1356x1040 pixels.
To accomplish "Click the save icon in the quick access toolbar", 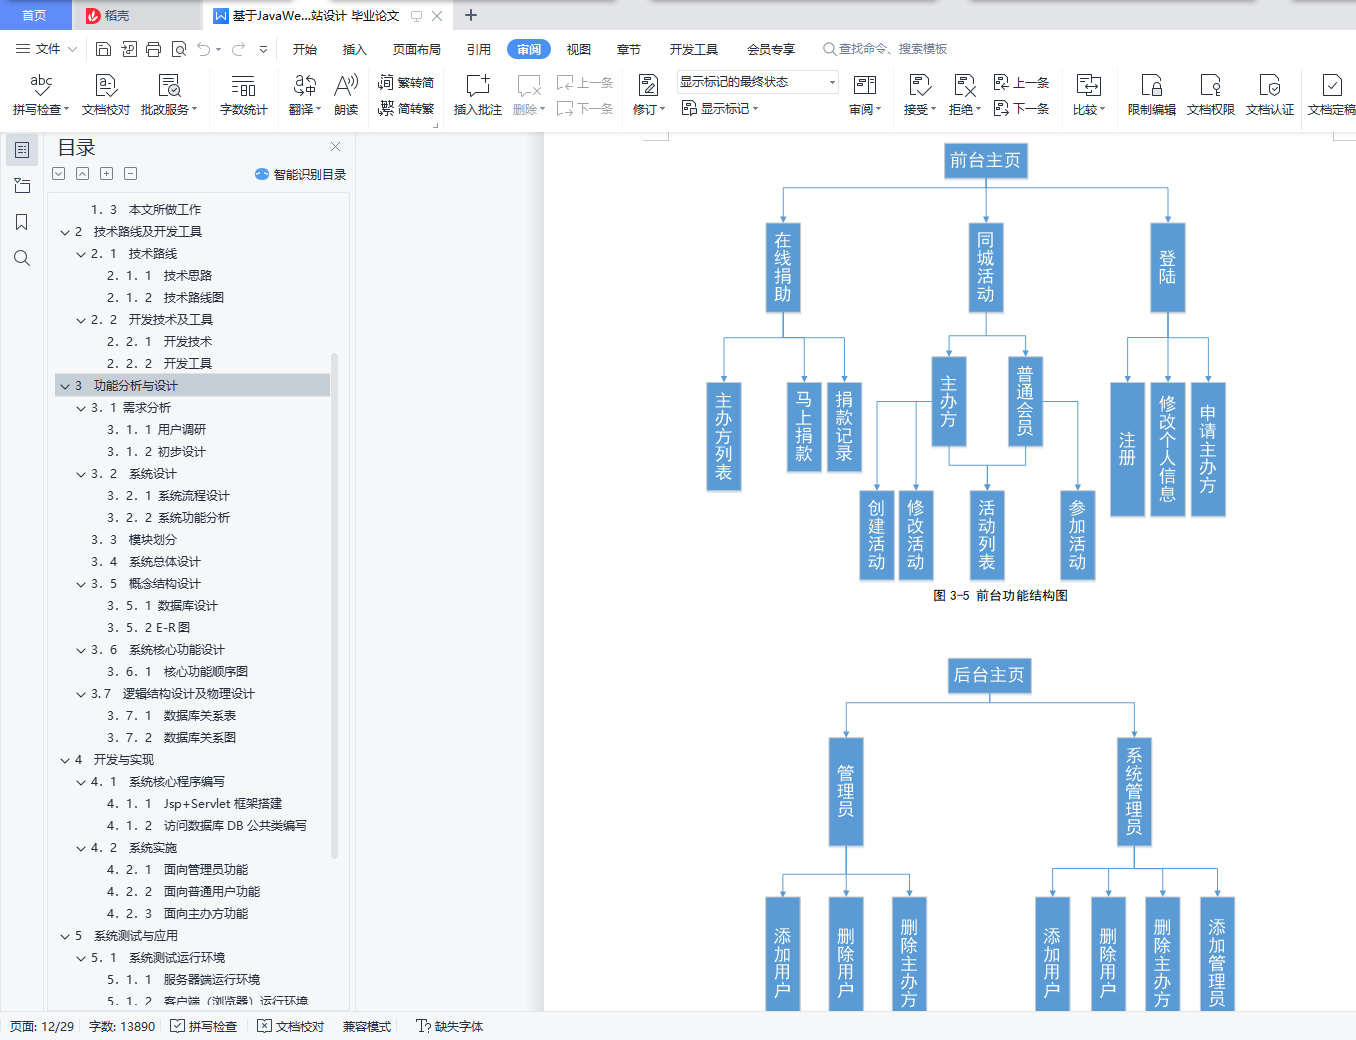I will pos(103,49).
